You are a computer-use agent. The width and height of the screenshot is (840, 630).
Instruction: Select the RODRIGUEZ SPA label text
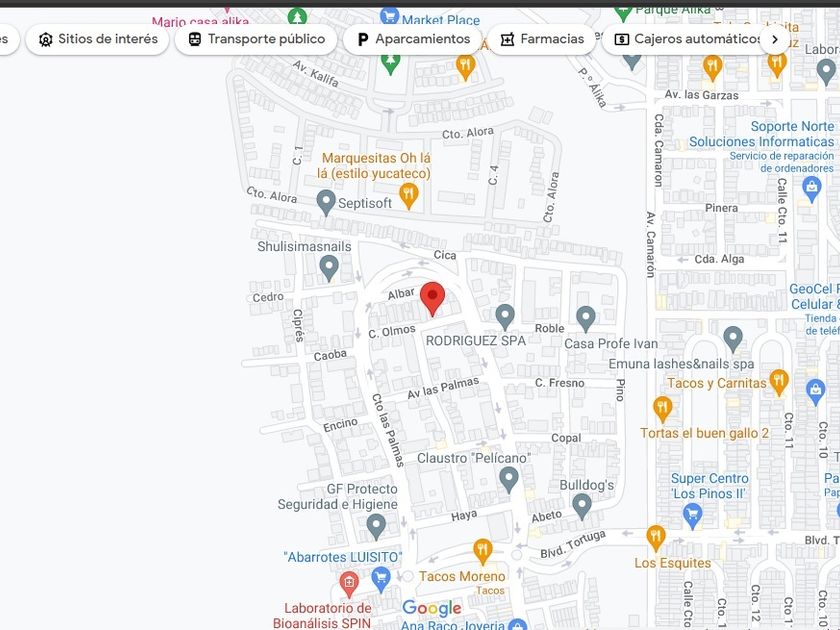pos(476,341)
